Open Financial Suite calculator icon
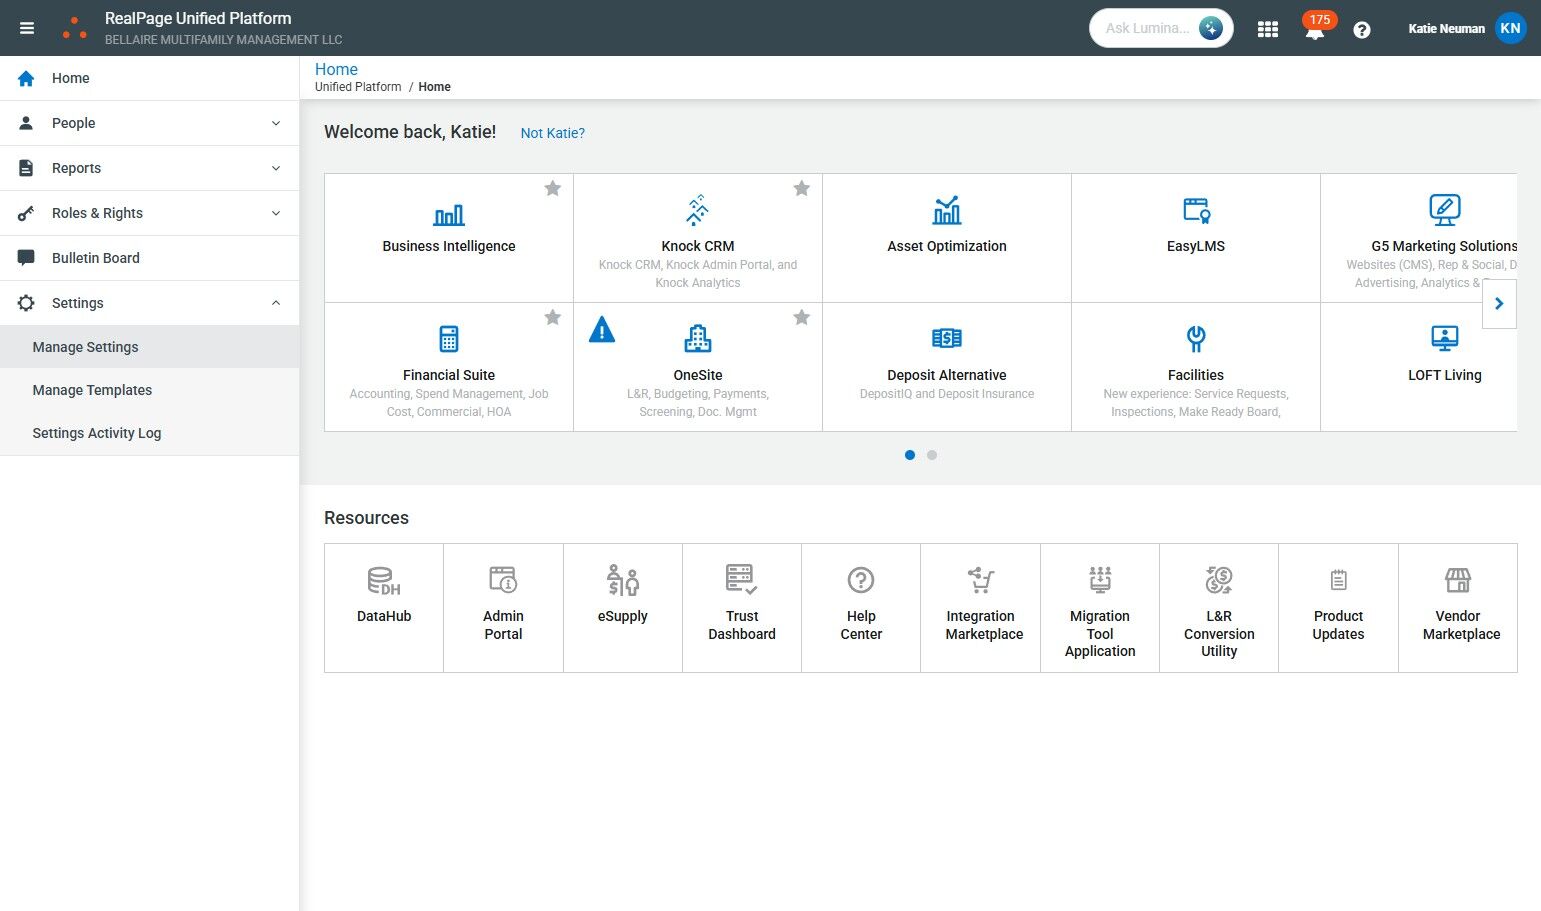The height and width of the screenshot is (911, 1541). tap(449, 339)
